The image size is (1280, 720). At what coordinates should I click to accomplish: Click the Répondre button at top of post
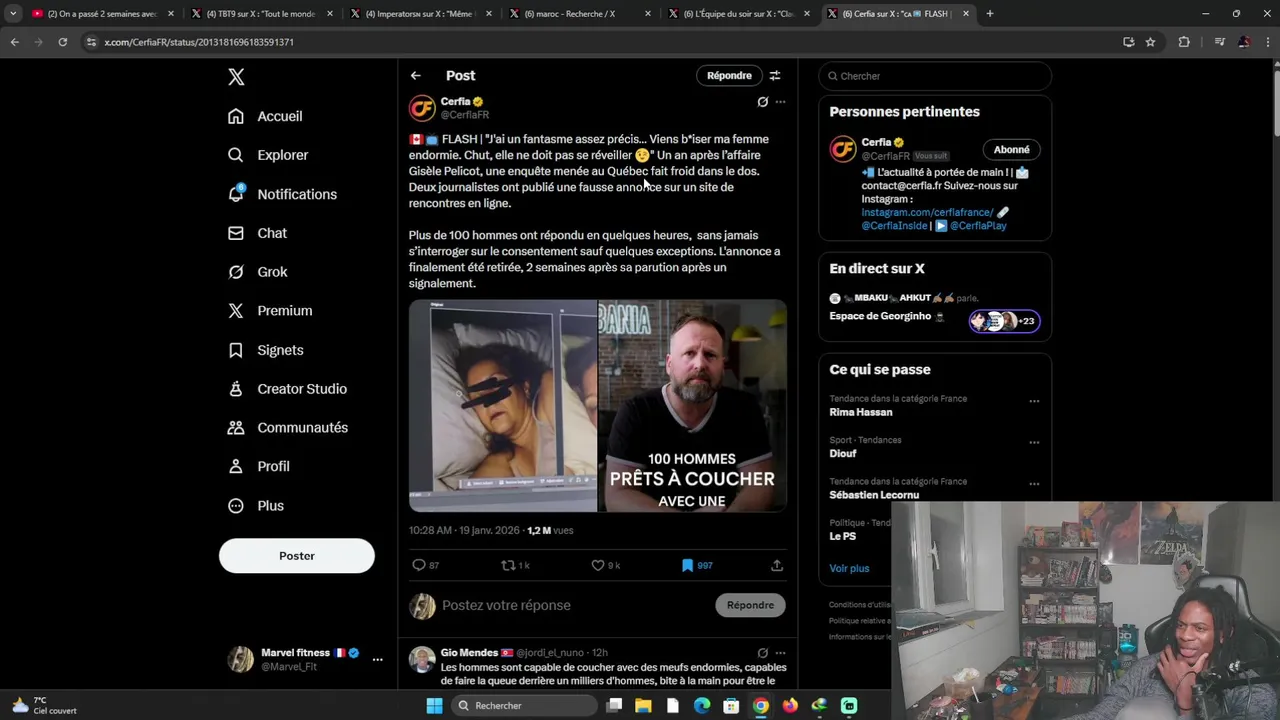729,76
